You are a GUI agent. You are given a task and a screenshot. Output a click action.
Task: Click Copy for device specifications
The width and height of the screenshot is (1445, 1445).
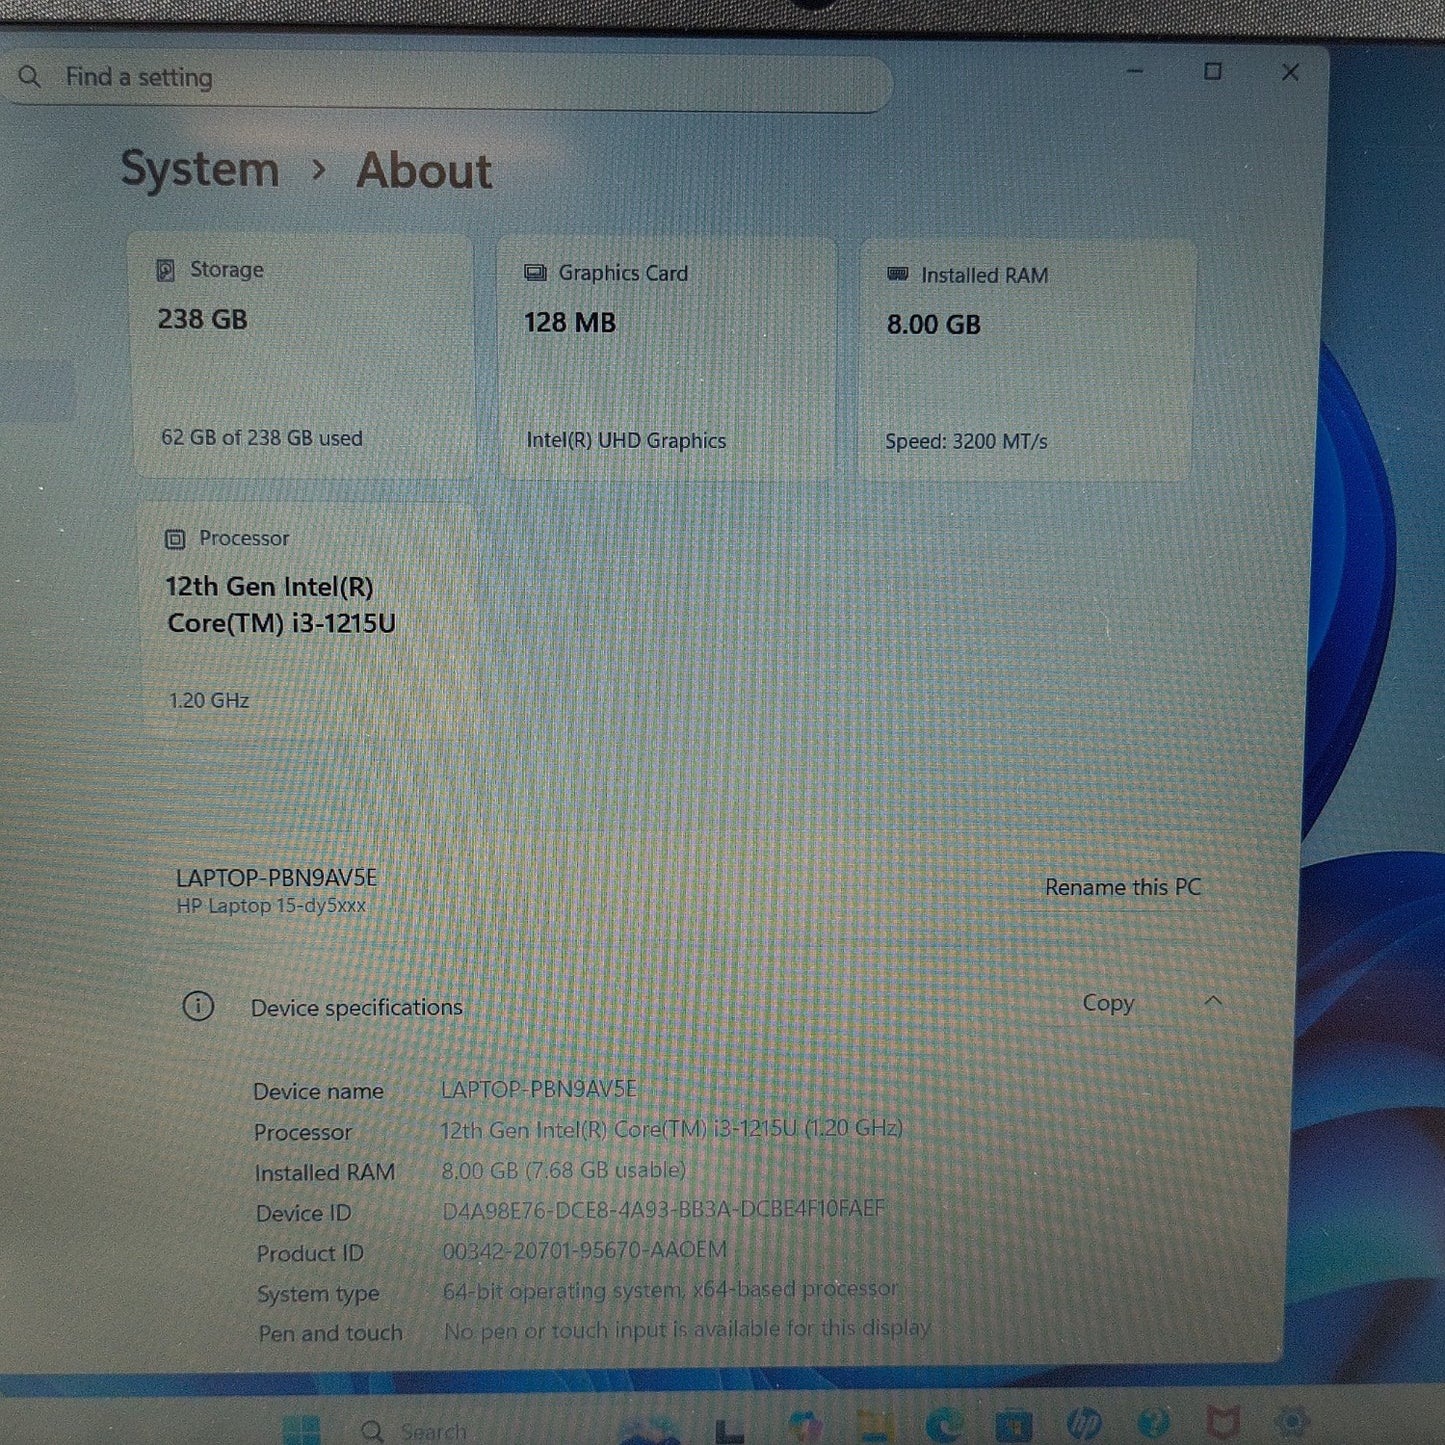1106,1004
